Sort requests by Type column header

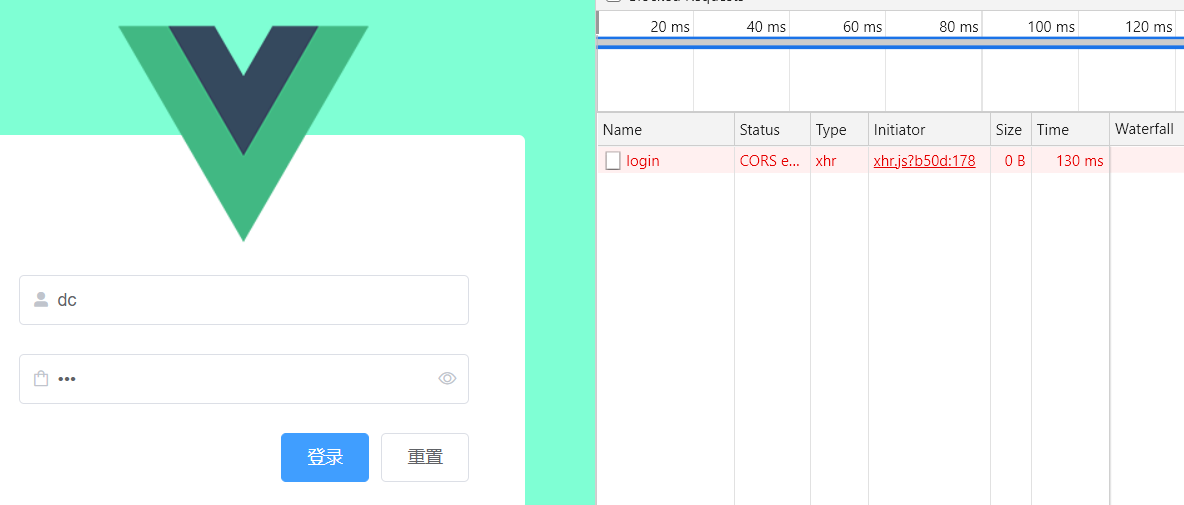point(840,130)
